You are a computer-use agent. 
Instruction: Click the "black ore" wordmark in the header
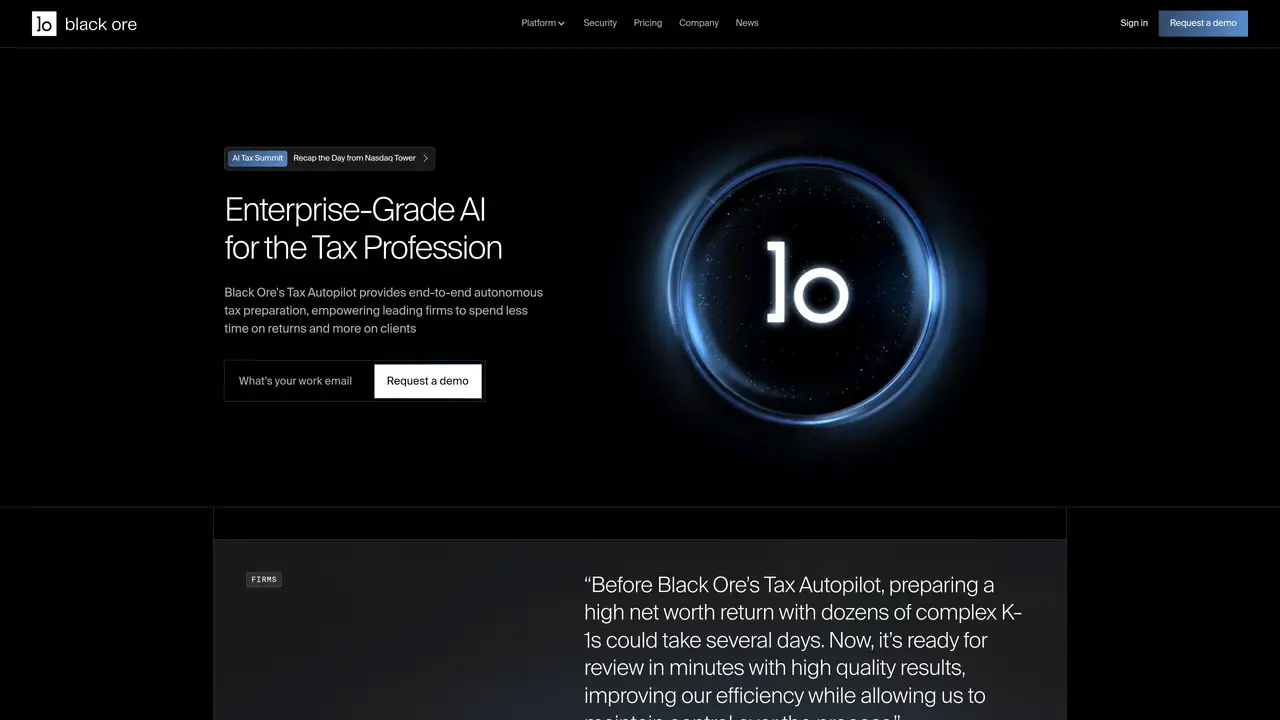point(101,24)
